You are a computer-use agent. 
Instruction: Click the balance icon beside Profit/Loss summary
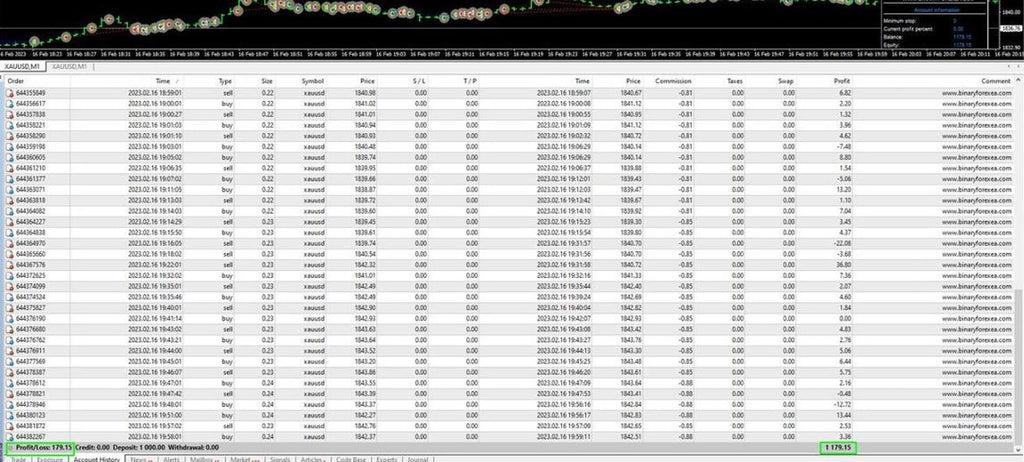pyautogui.click(x=9, y=447)
